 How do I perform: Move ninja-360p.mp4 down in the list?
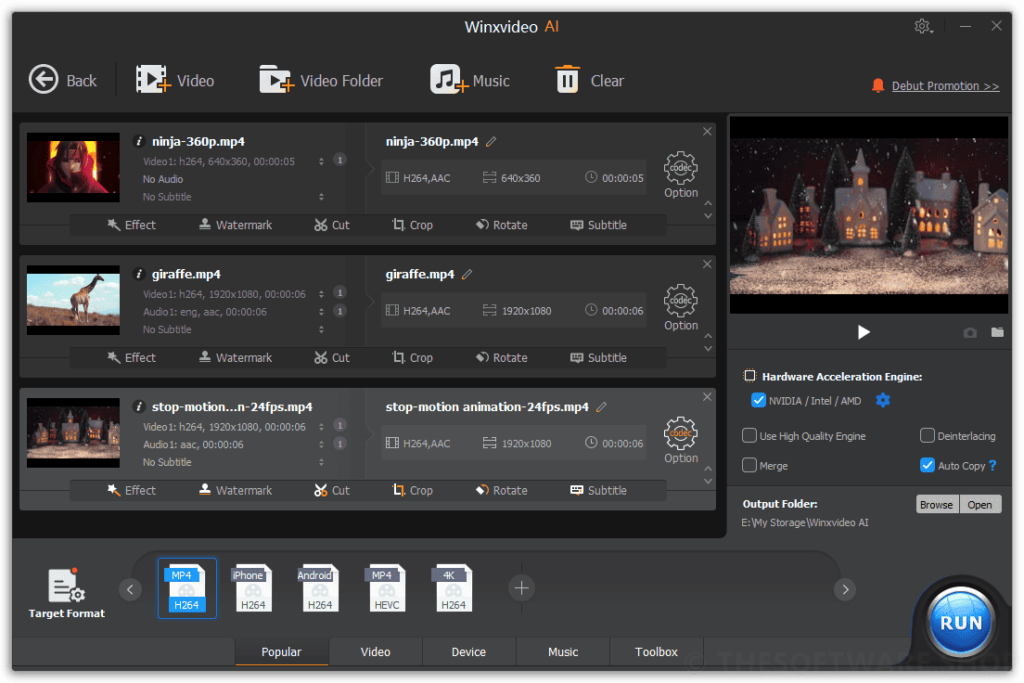pyautogui.click(x=708, y=216)
